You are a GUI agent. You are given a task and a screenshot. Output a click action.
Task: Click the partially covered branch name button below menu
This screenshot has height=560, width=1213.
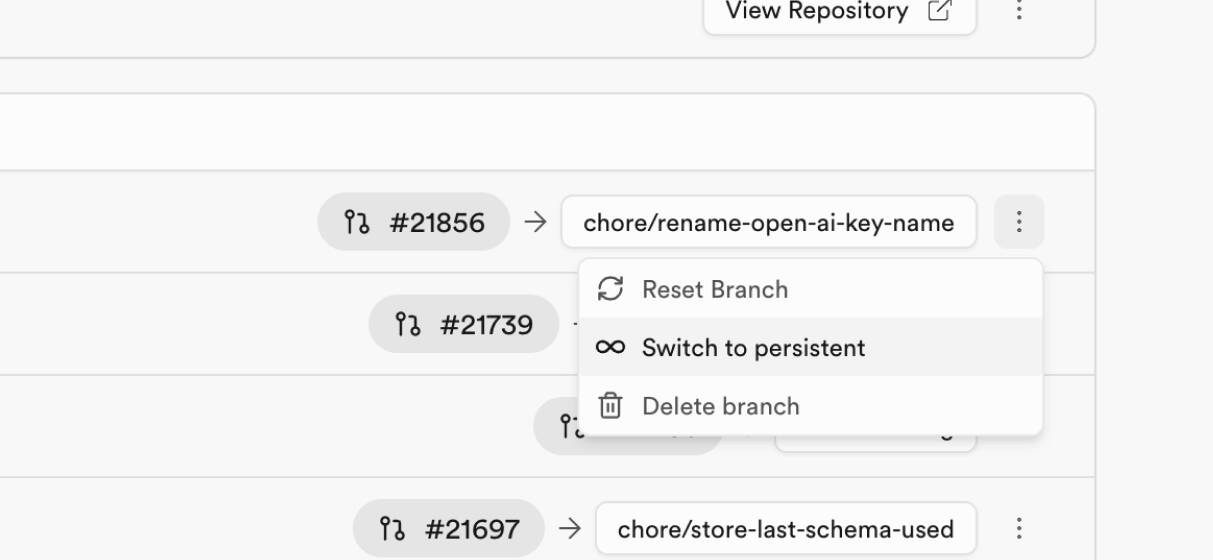coord(876,442)
